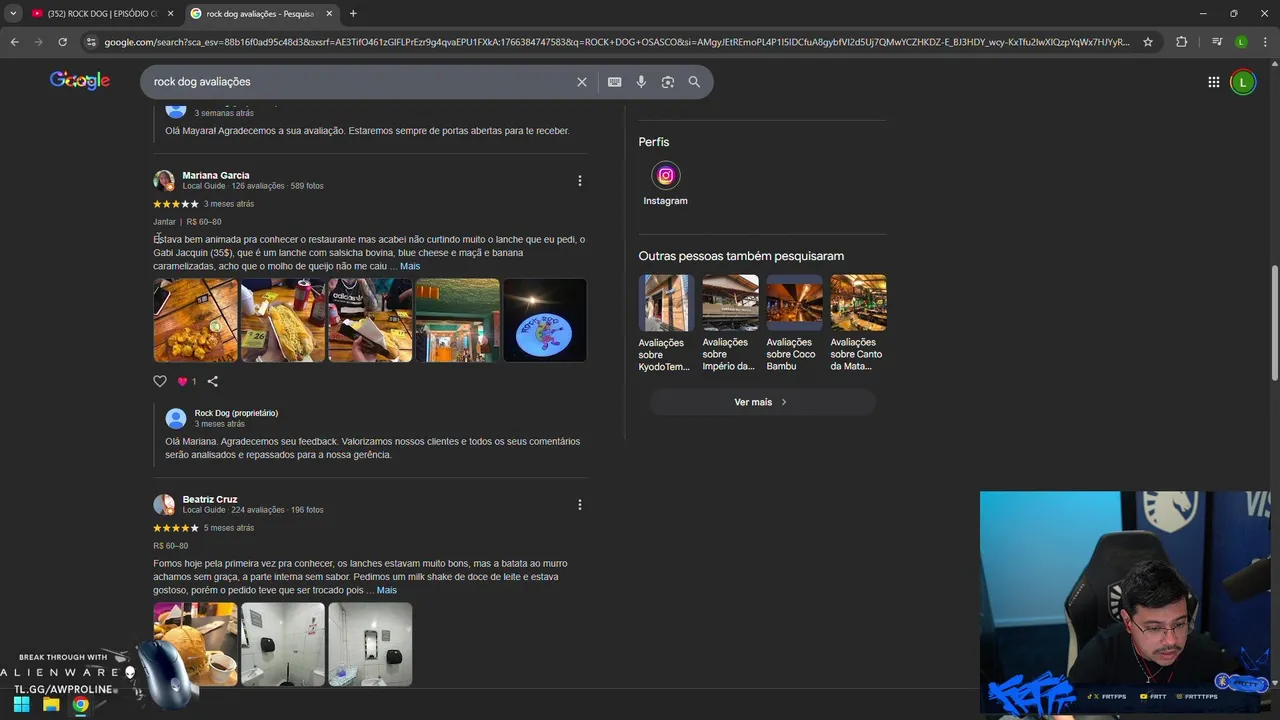Like Mariana Garcia's review with heart outline

[160, 381]
